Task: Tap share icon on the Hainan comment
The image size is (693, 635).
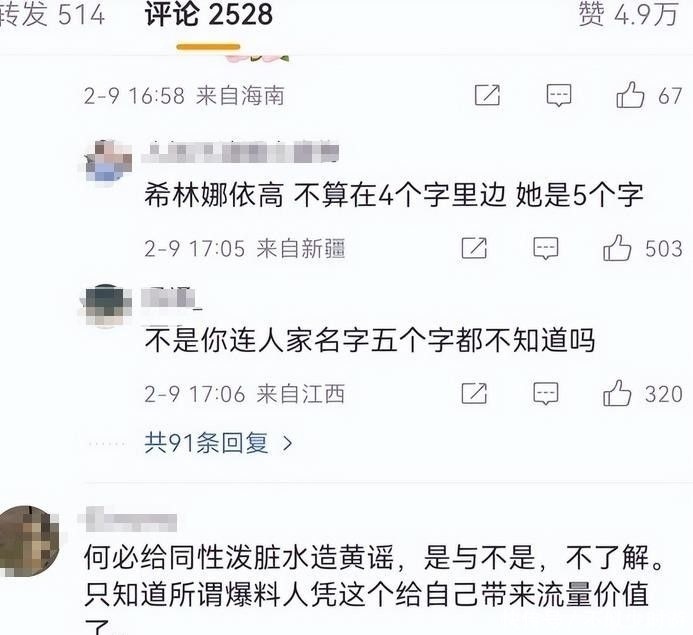Action: (487, 95)
